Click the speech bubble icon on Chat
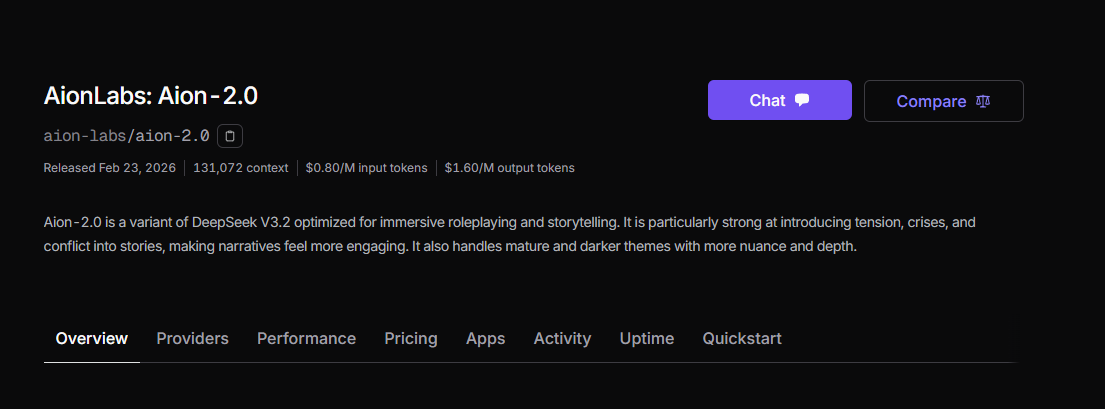The image size is (1105, 409). point(802,100)
